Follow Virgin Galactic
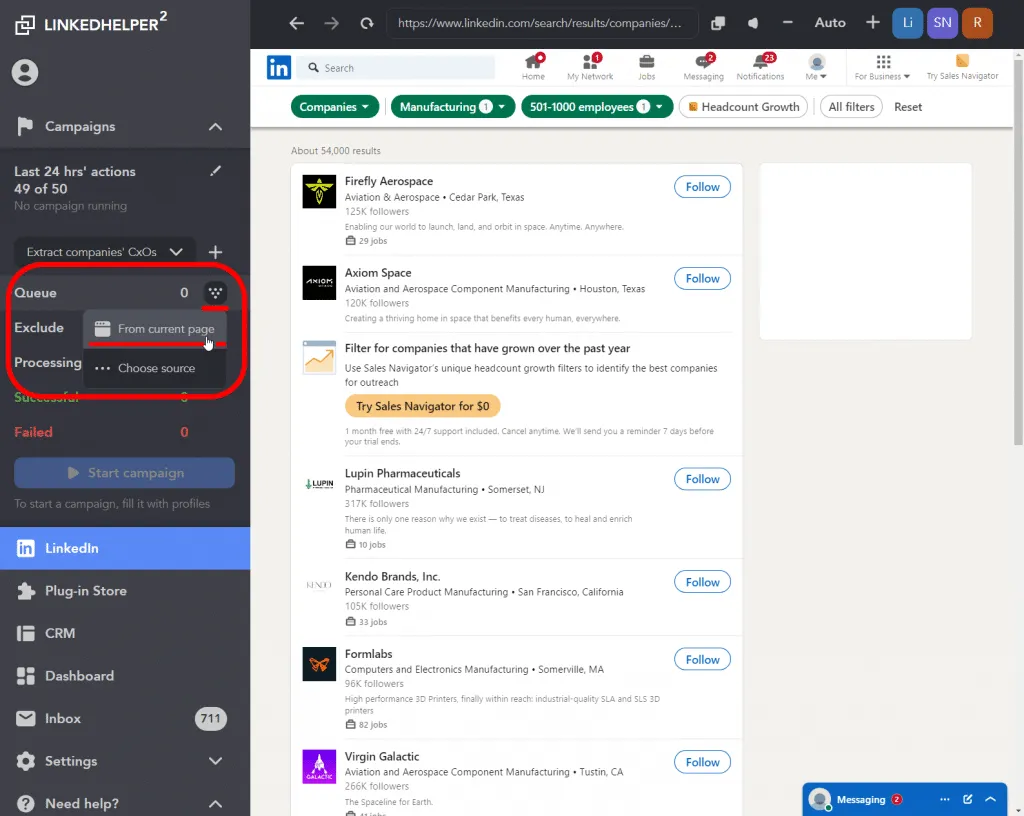Screen dimensions: 1024x816 [x=702, y=762]
